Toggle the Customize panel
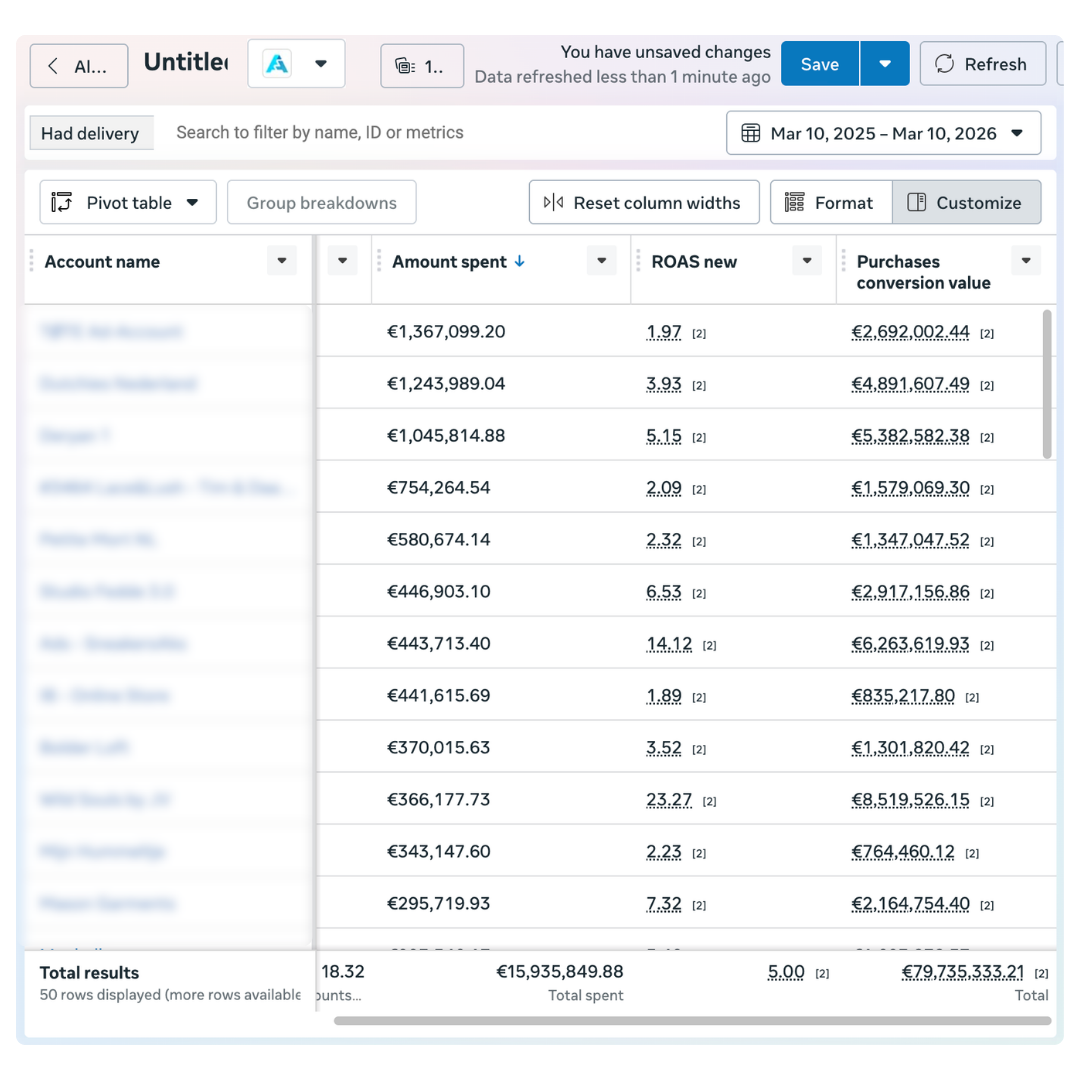This screenshot has height=1080, width=1080. [x=965, y=202]
